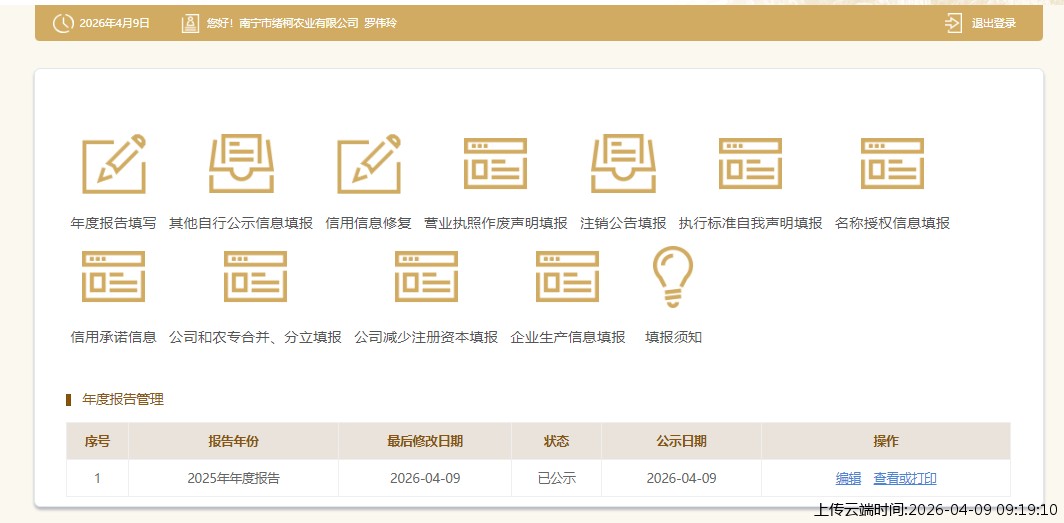1064x523 pixels.
Task: Click the user badge icon beside 您好
Action: (190, 23)
